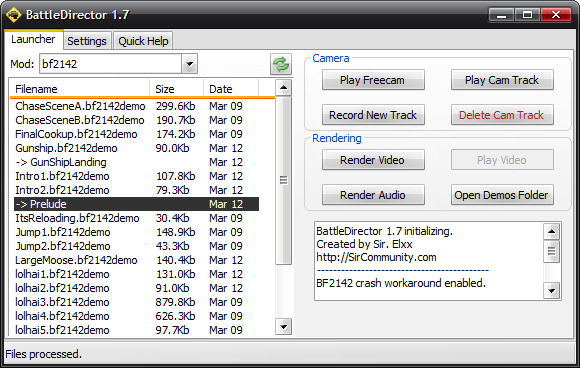This screenshot has height=368, width=580.
Task: Select lolhai5.bf2142demo file row
Action: coord(136,330)
